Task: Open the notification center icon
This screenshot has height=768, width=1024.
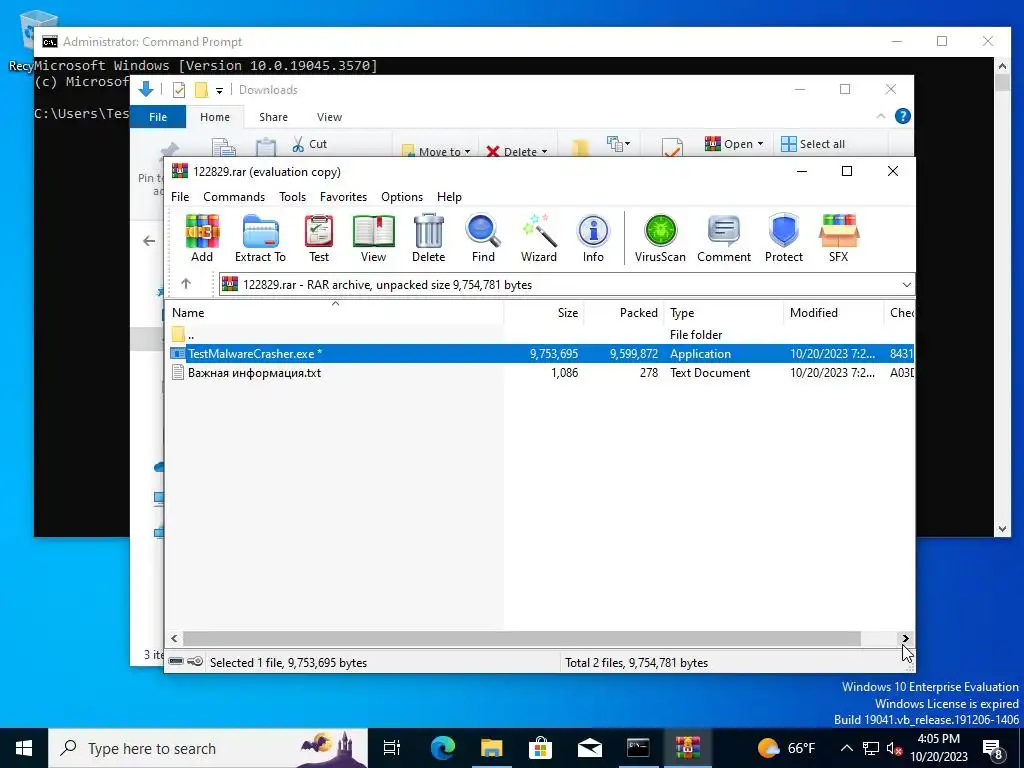Action: tap(993, 748)
